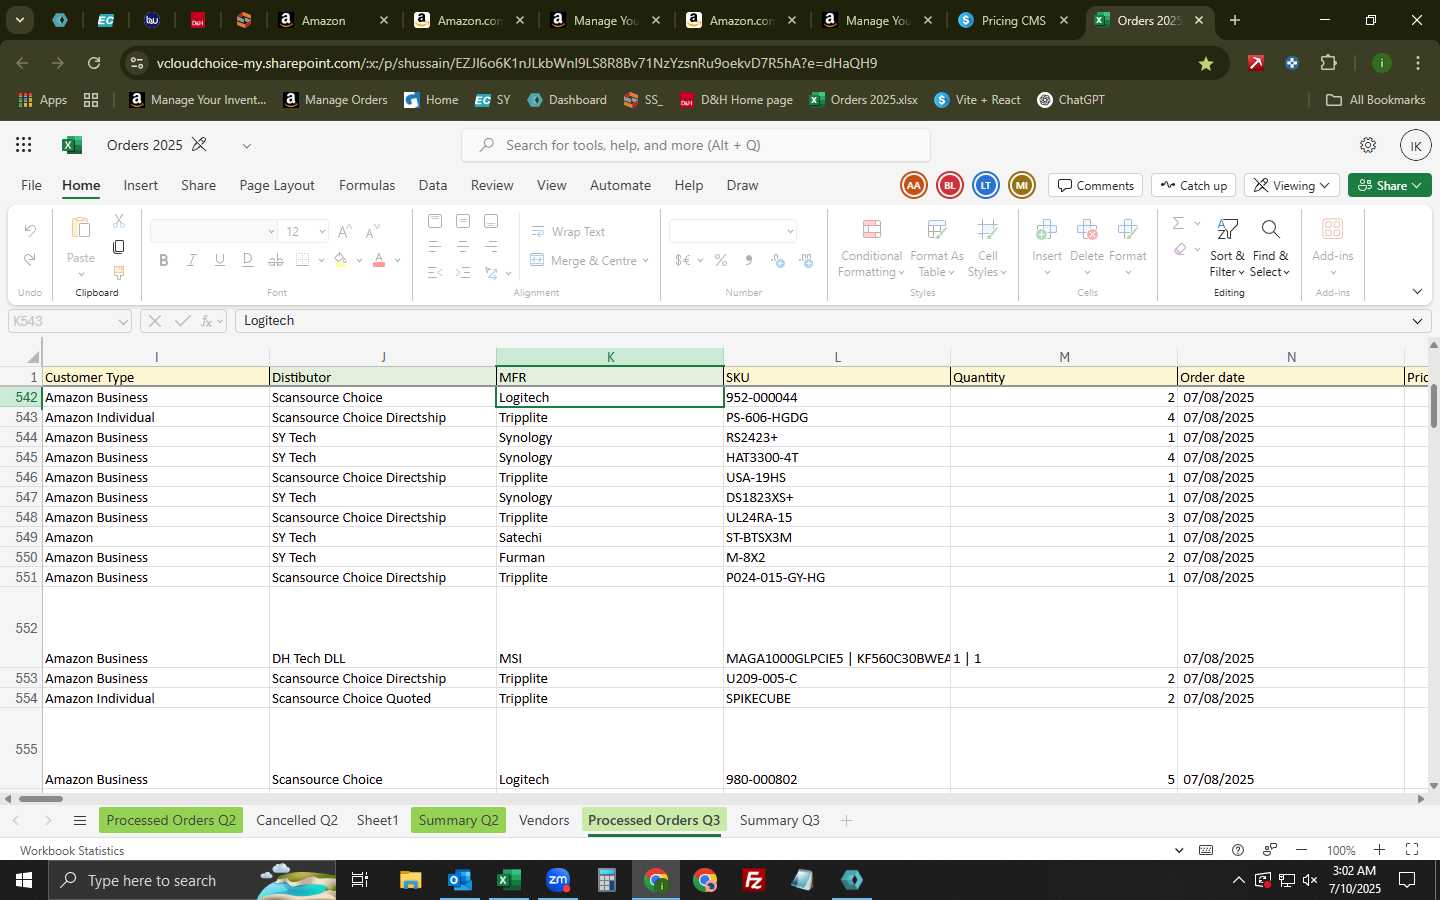Switch to the Pricing CMS browser tab
The width and height of the screenshot is (1440, 900).
pyautogui.click(x=1013, y=20)
